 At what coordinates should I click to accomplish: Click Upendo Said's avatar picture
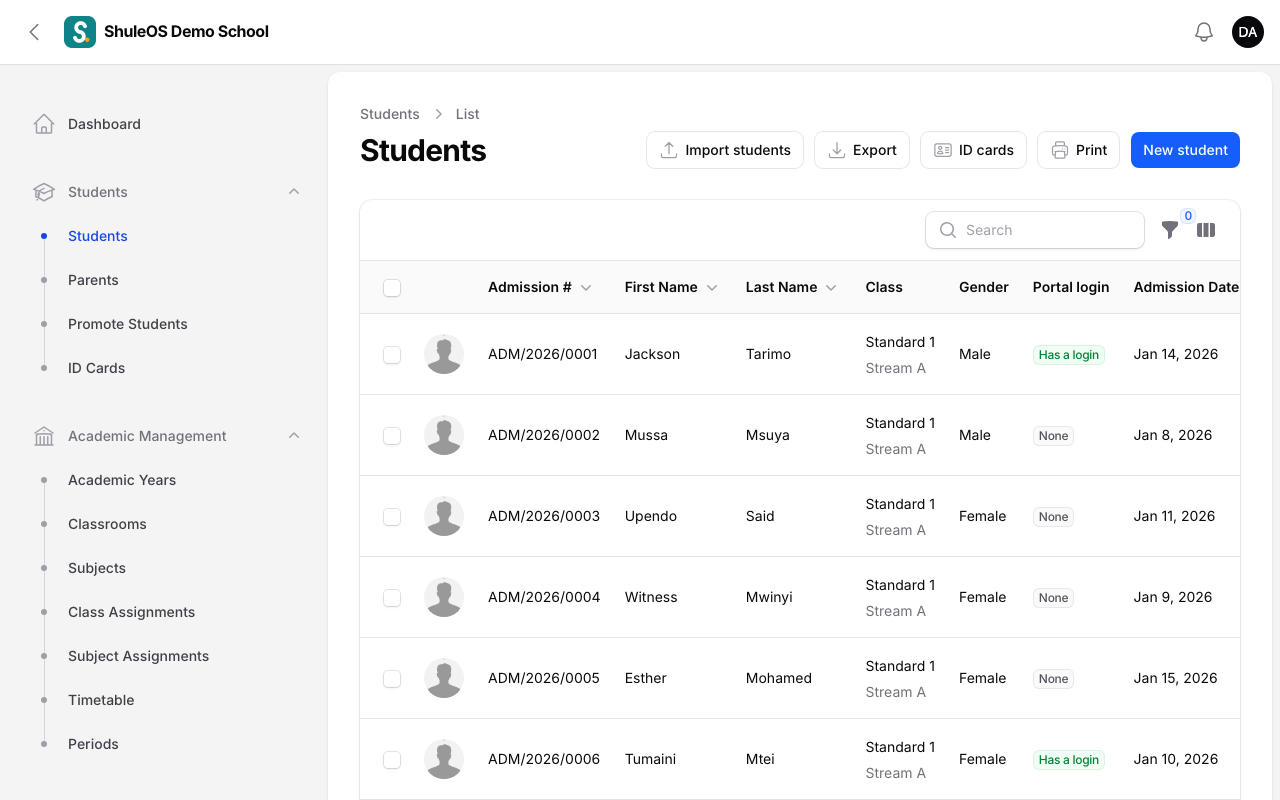pyautogui.click(x=444, y=516)
